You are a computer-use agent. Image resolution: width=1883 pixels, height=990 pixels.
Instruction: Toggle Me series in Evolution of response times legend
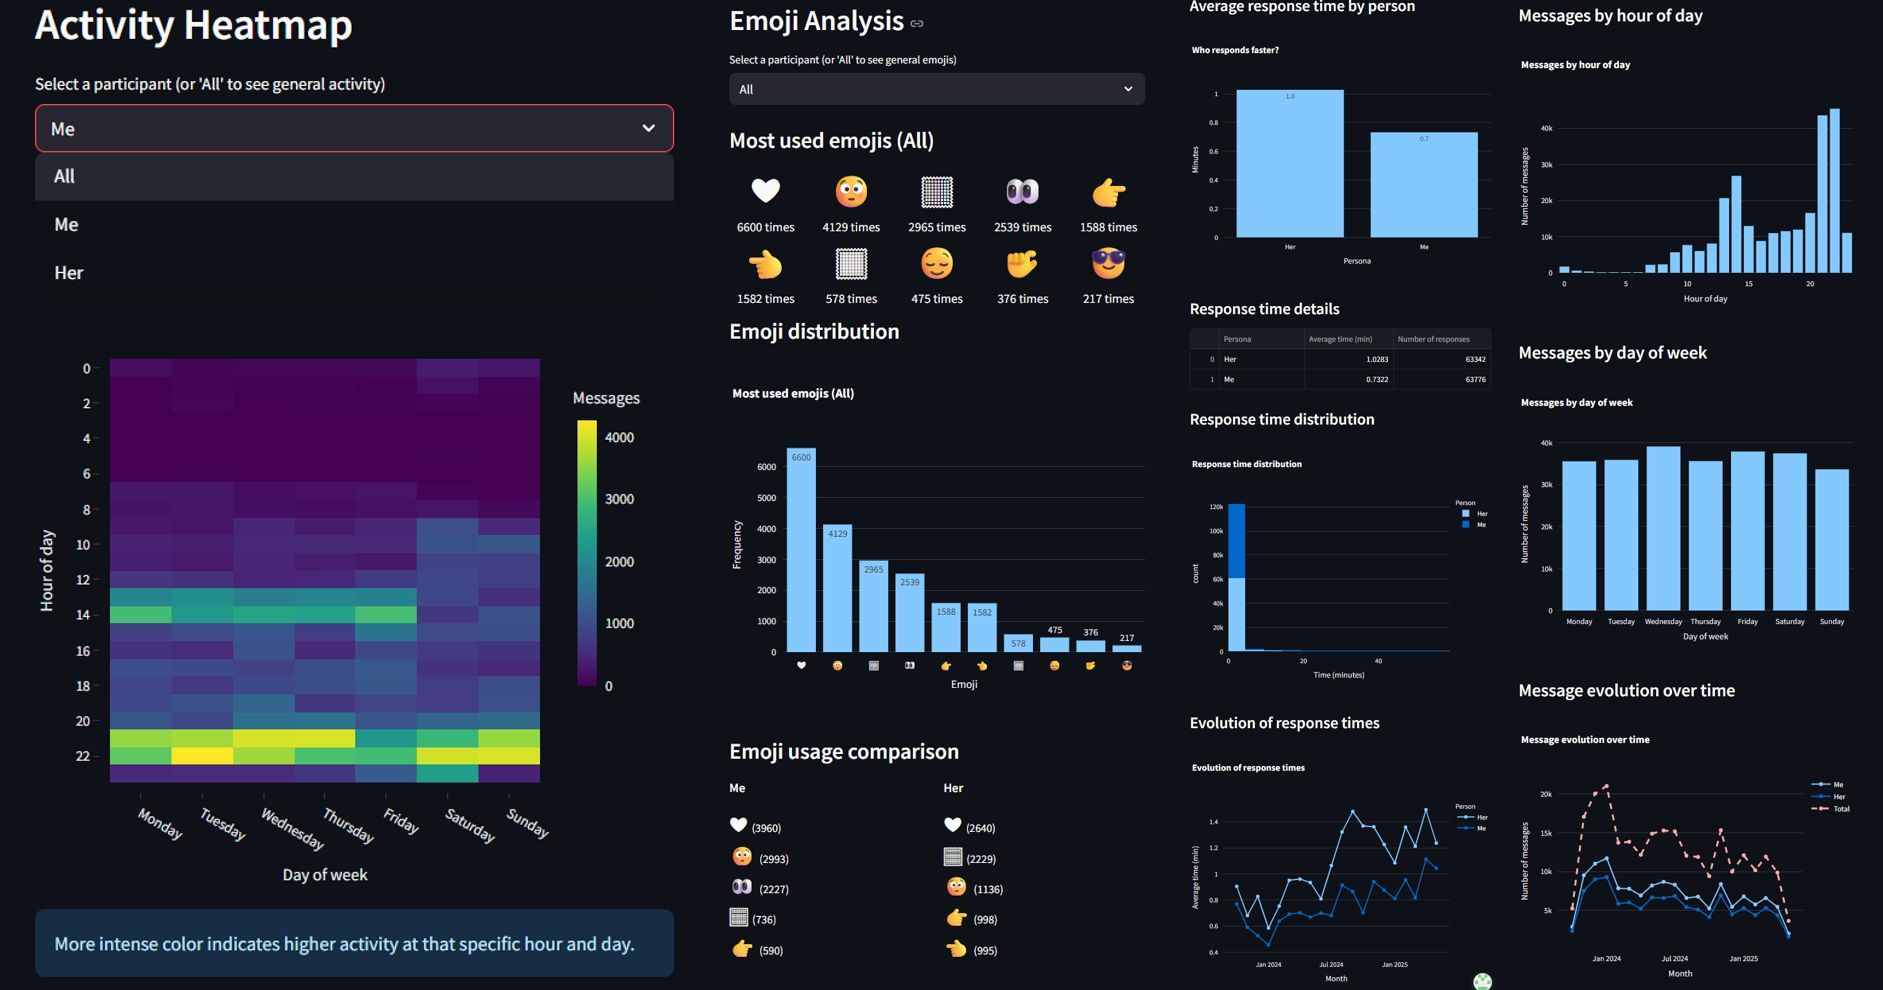pyautogui.click(x=1472, y=828)
